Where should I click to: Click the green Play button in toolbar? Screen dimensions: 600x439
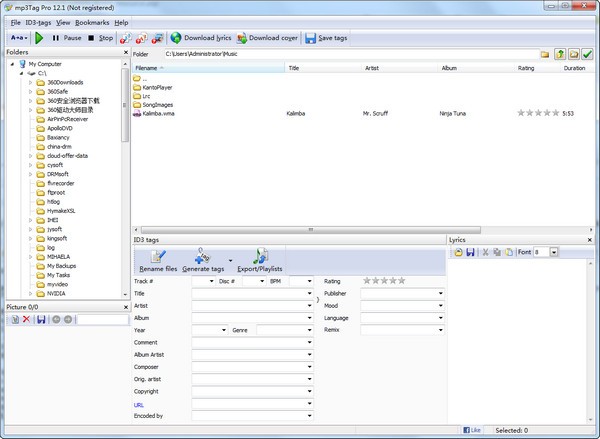coord(39,38)
